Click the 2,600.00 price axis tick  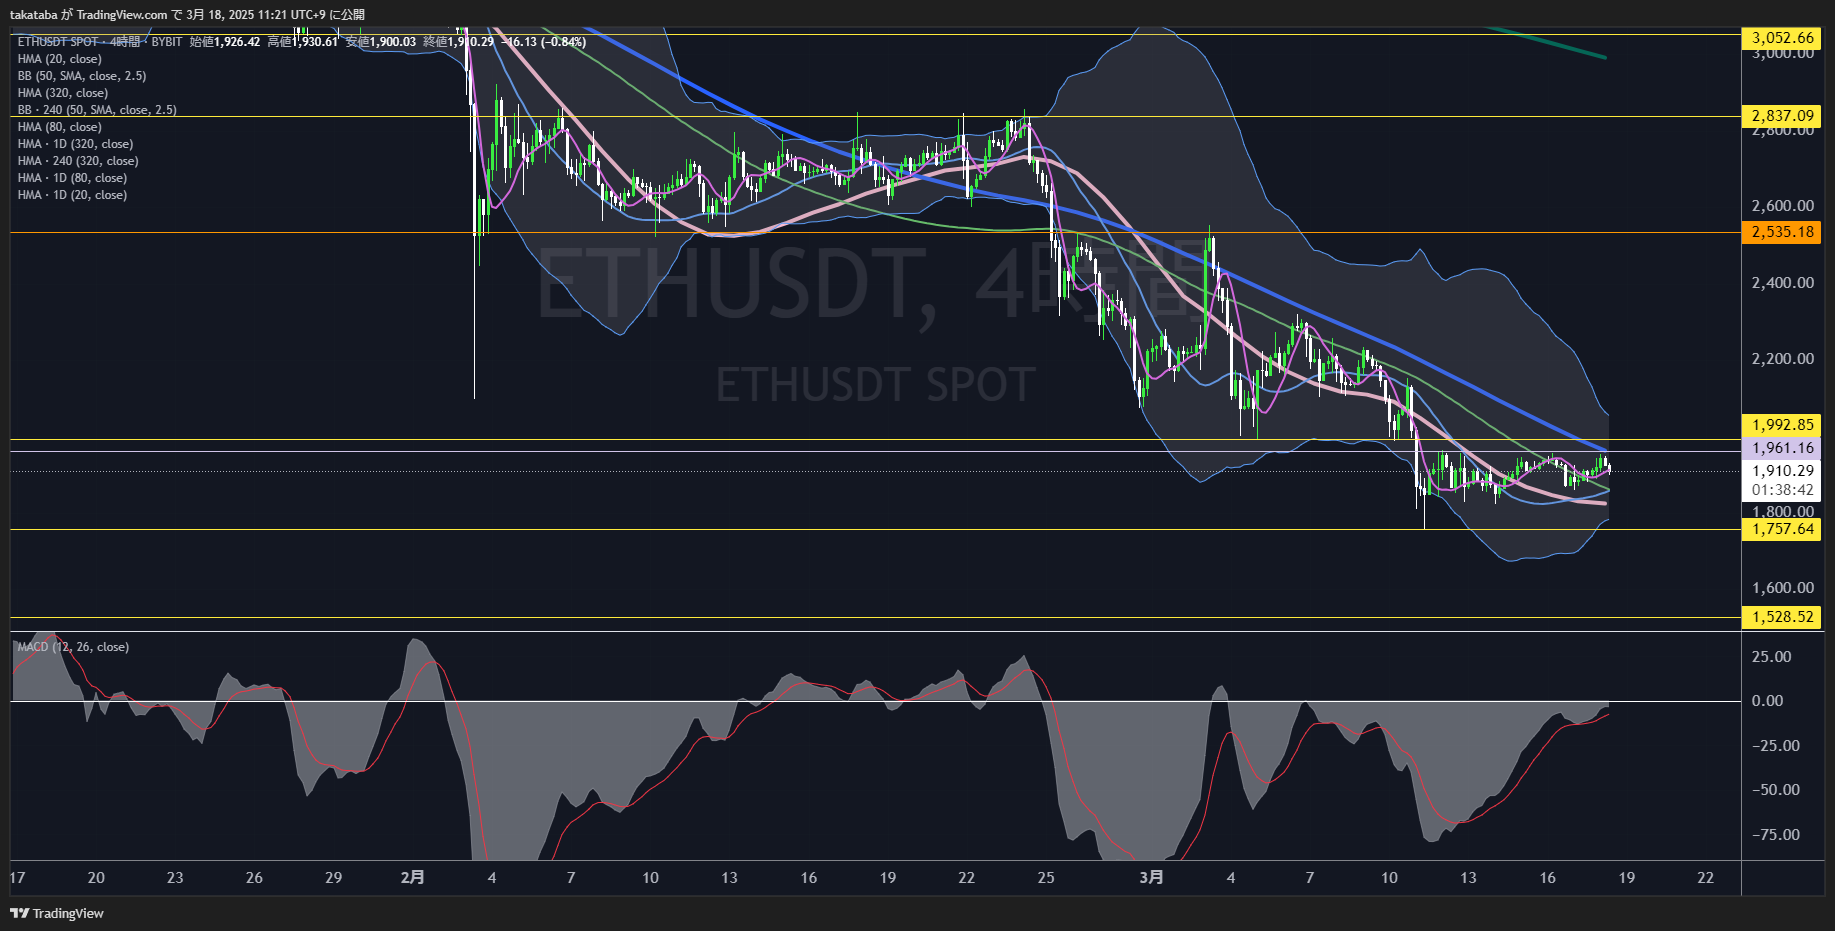tap(1782, 206)
